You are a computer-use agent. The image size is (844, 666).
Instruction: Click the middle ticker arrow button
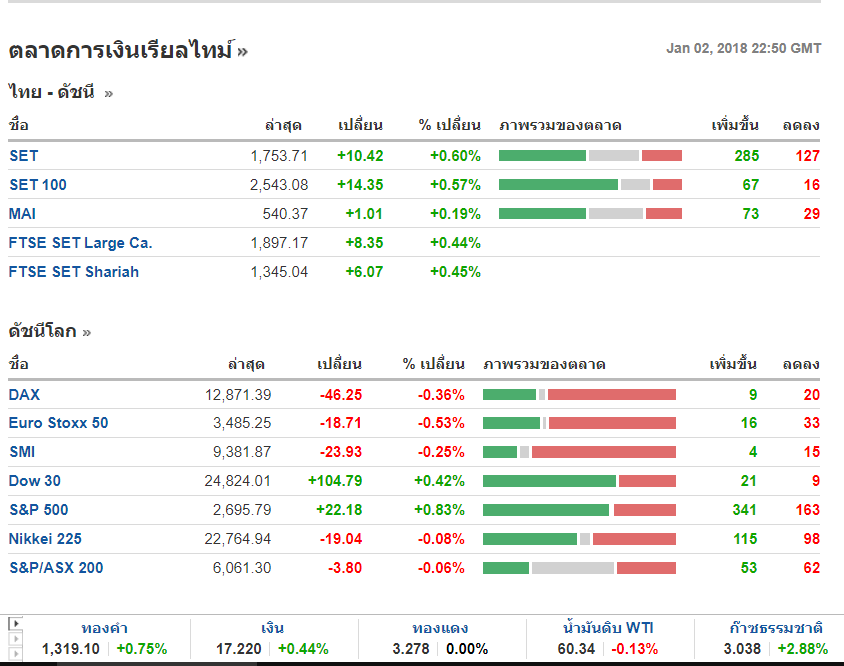click(x=13, y=638)
